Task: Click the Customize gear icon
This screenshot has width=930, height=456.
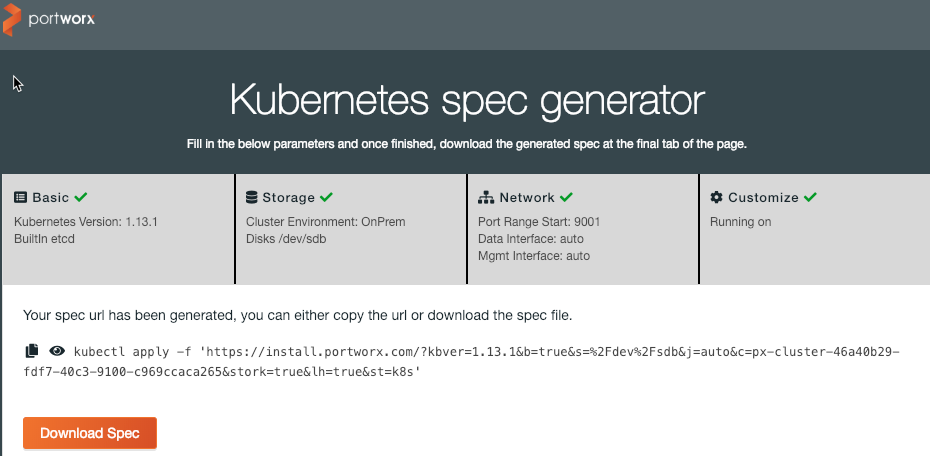Action: [716, 198]
